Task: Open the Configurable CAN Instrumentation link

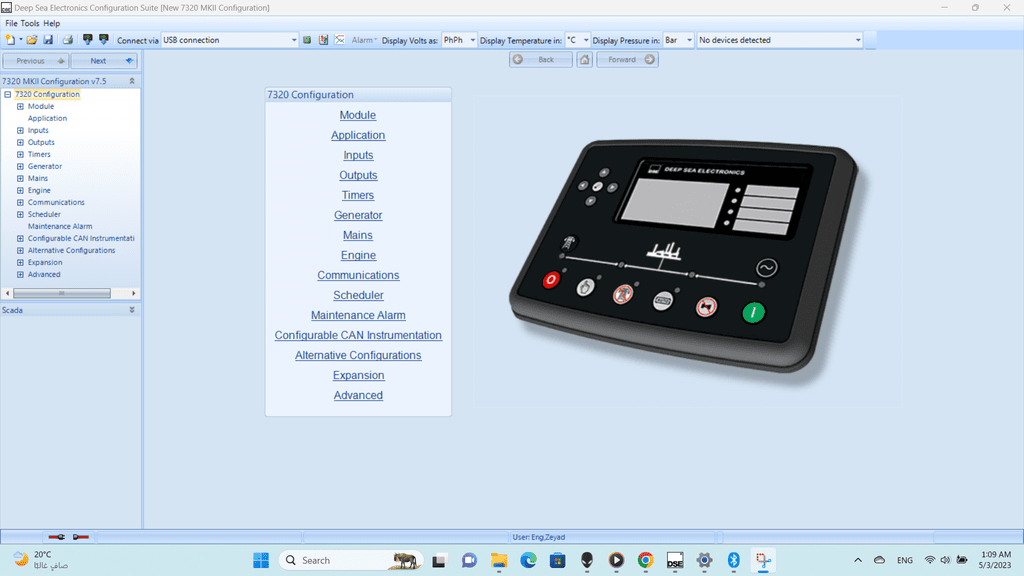Action: pyautogui.click(x=358, y=335)
